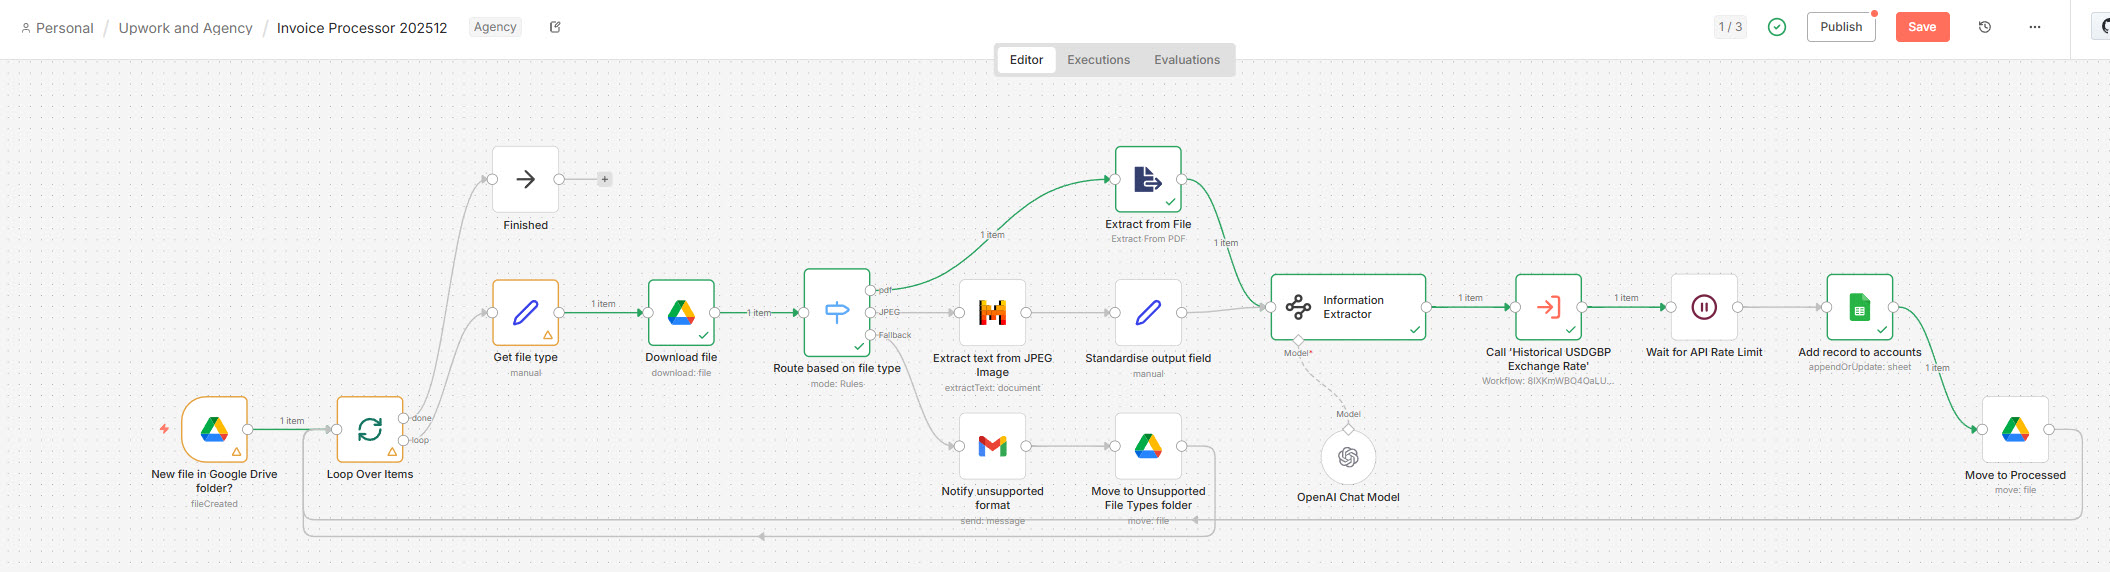This screenshot has width=2110, height=572.
Task: Click the Publish button
Action: [x=1840, y=27]
